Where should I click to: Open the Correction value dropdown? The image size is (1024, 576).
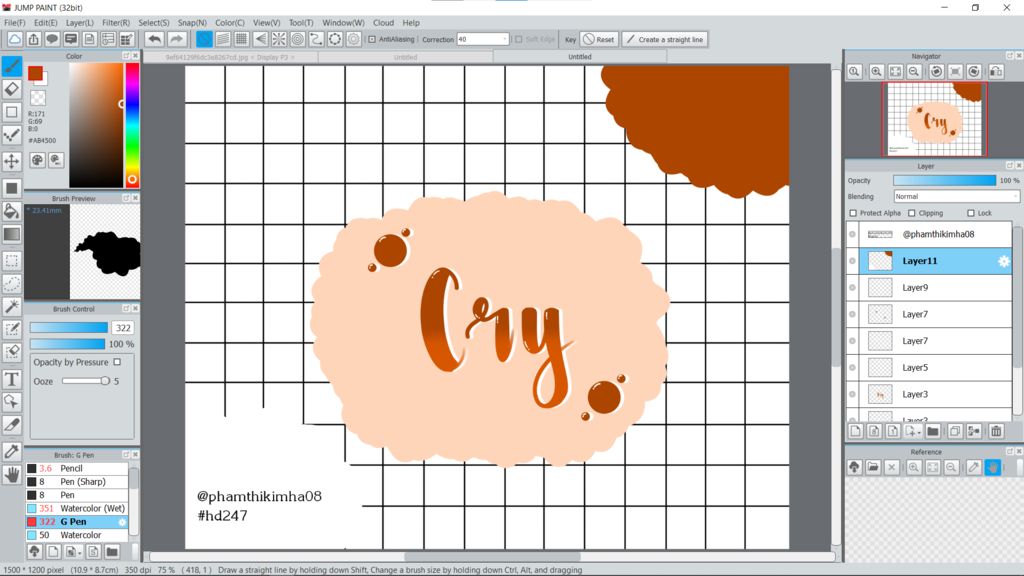pos(483,39)
